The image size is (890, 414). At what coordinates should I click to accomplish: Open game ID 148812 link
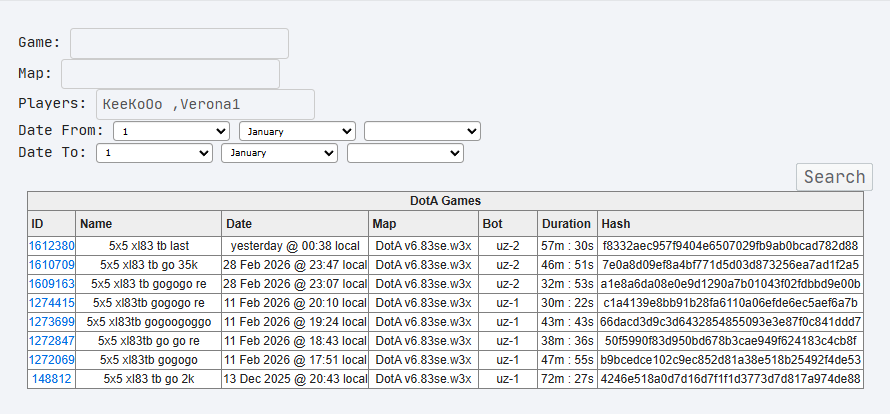(52, 379)
